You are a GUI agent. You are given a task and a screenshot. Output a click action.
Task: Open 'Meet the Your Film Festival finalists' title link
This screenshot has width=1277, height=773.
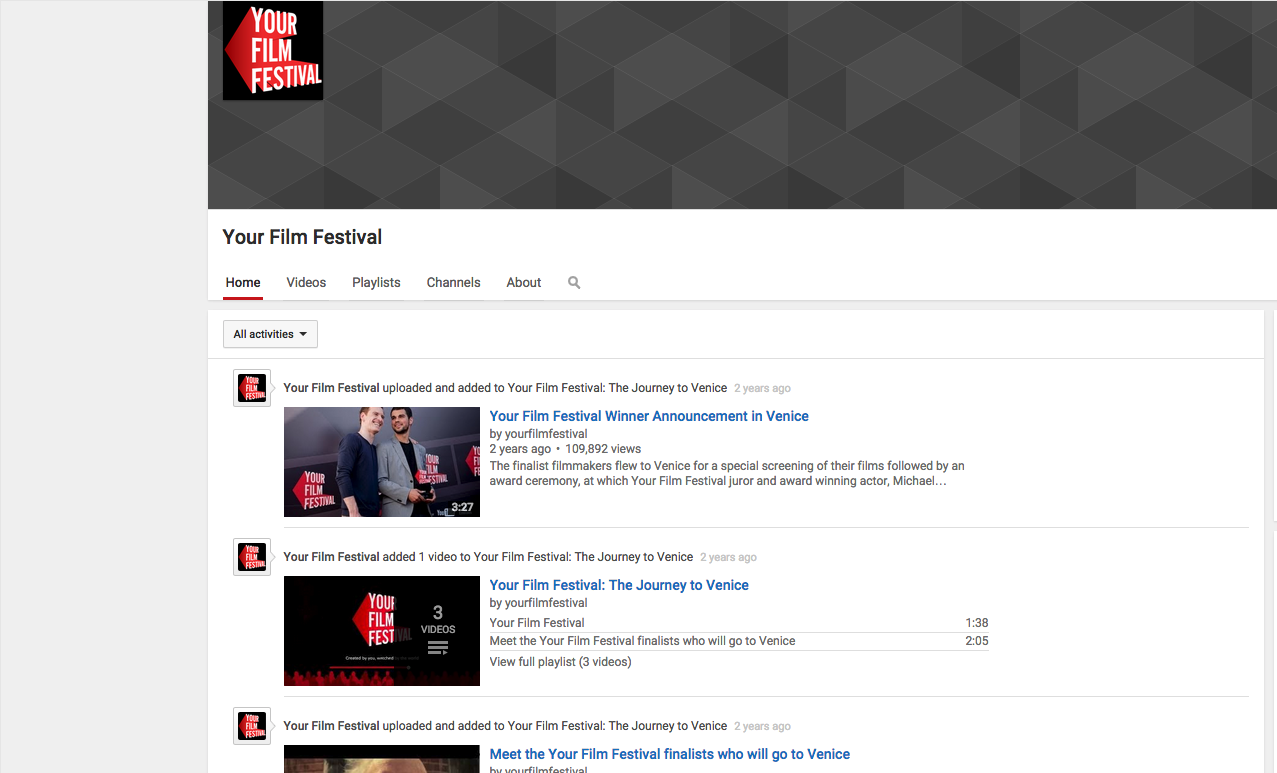point(670,754)
